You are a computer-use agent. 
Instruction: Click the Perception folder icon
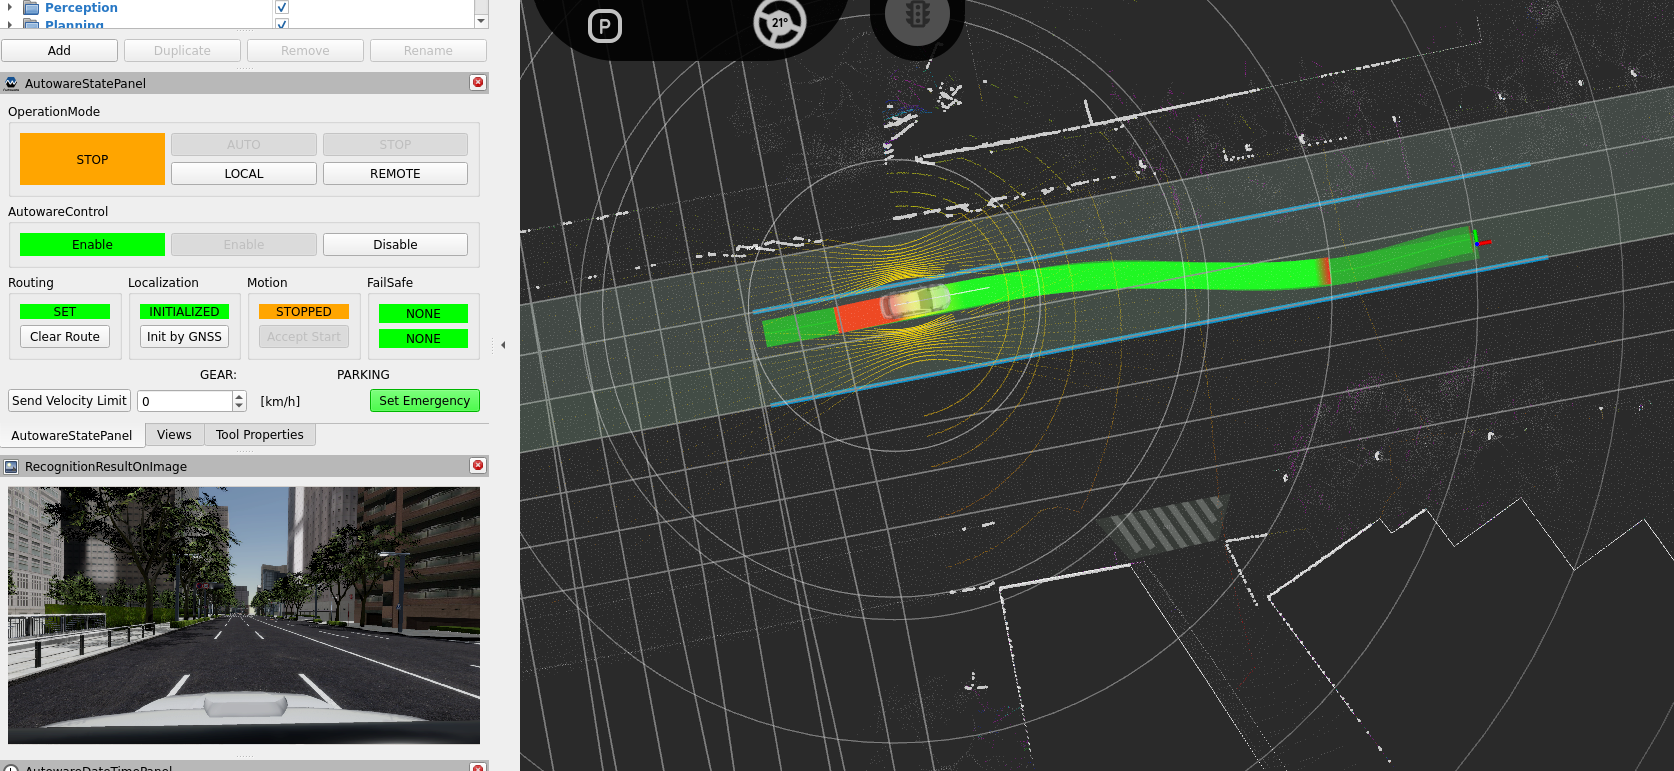click(x=31, y=8)
